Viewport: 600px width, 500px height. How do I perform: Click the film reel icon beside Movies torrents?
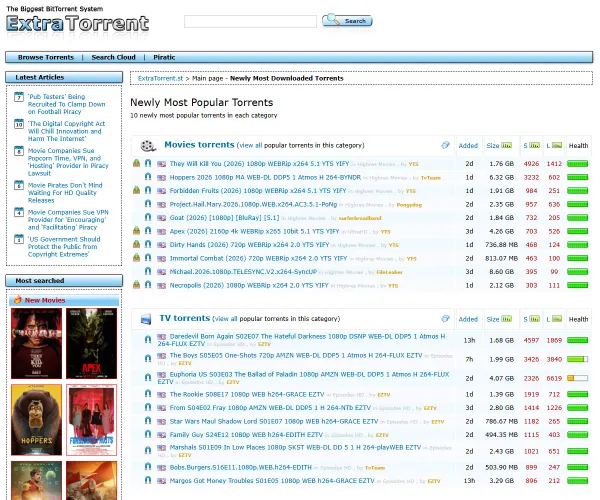click(148, 146)
